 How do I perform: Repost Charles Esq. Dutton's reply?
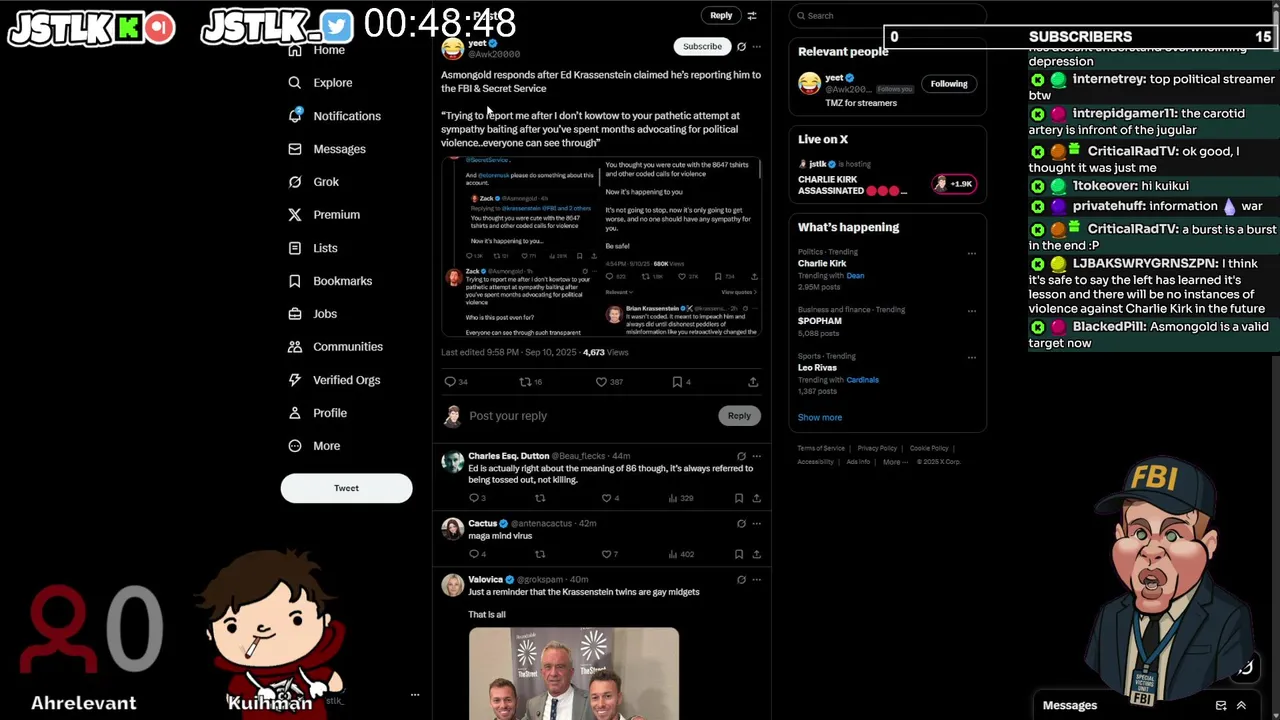coord(540,498)
